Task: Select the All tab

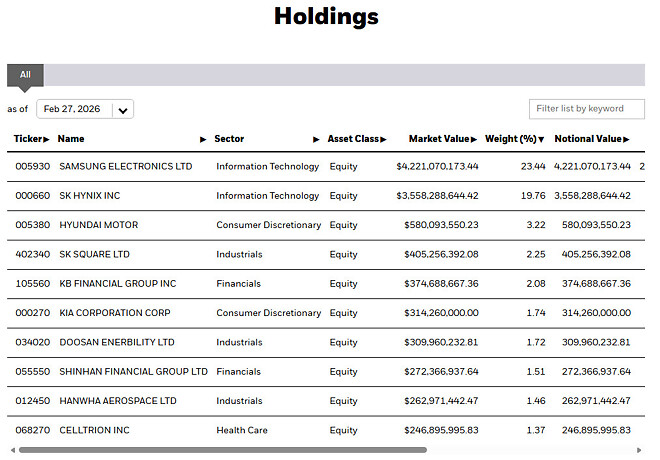Action: click(x=25, y=75)
